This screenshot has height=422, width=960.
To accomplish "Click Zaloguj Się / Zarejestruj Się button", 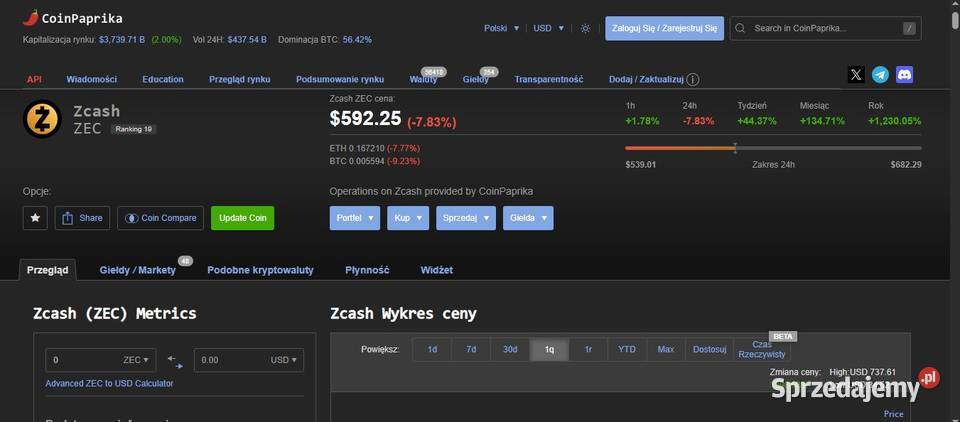I will 664,28.
